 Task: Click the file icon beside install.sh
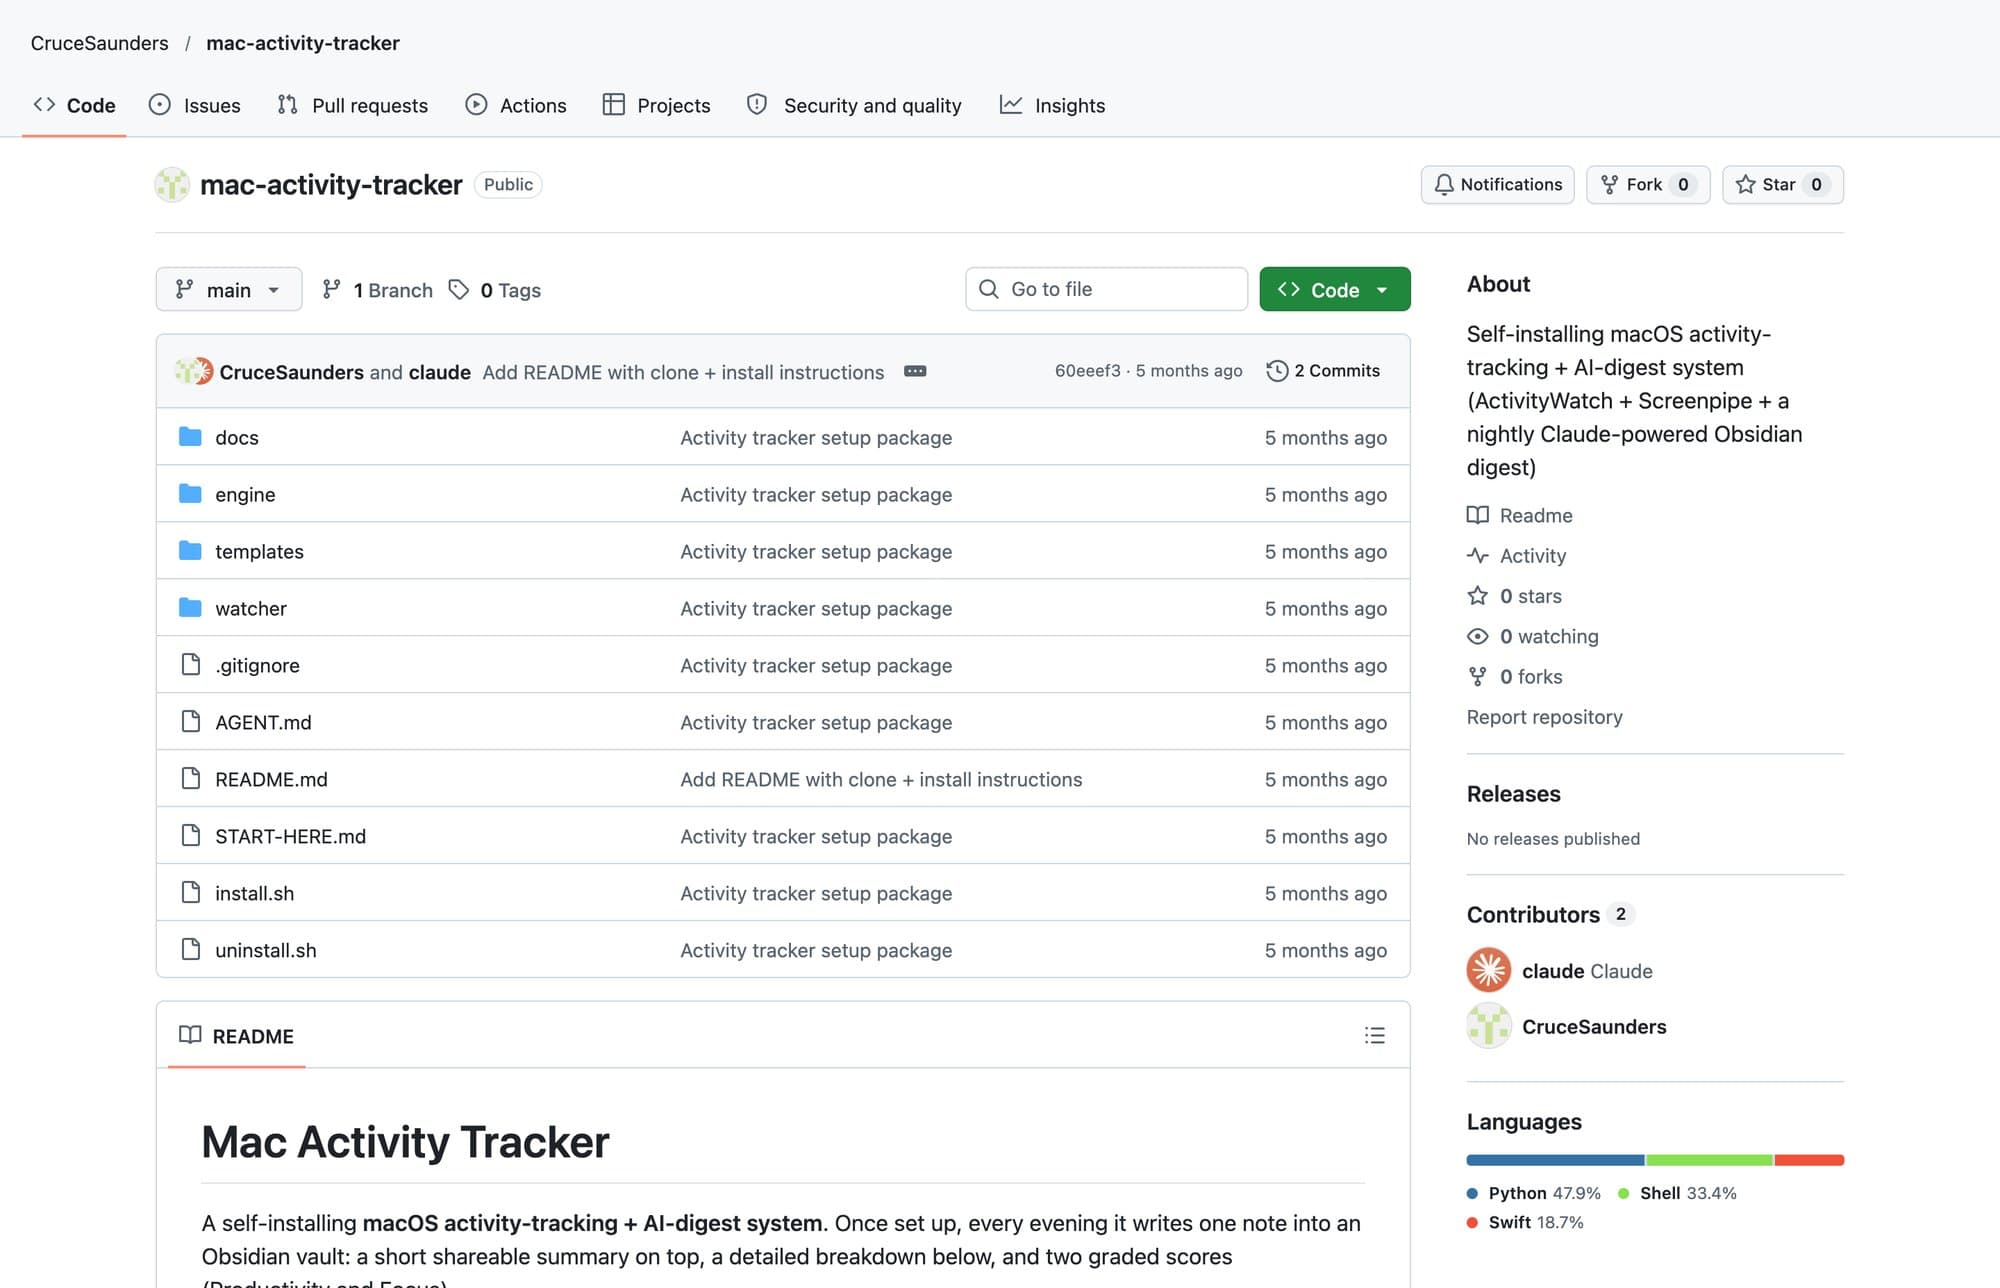coord(190,892)
